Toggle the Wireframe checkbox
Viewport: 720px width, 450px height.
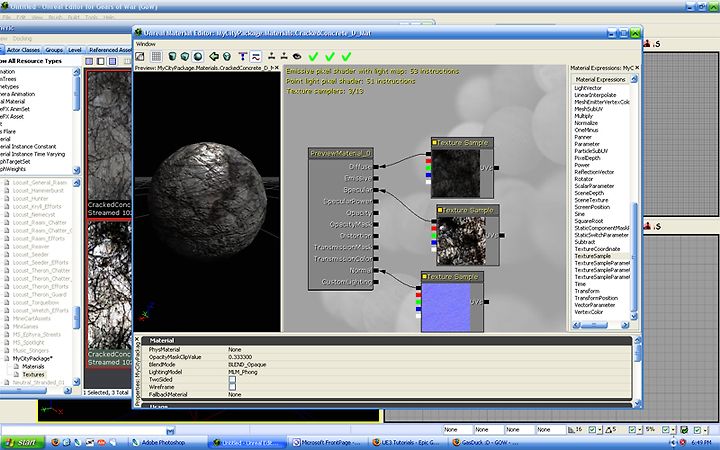(x=232, y=387)
